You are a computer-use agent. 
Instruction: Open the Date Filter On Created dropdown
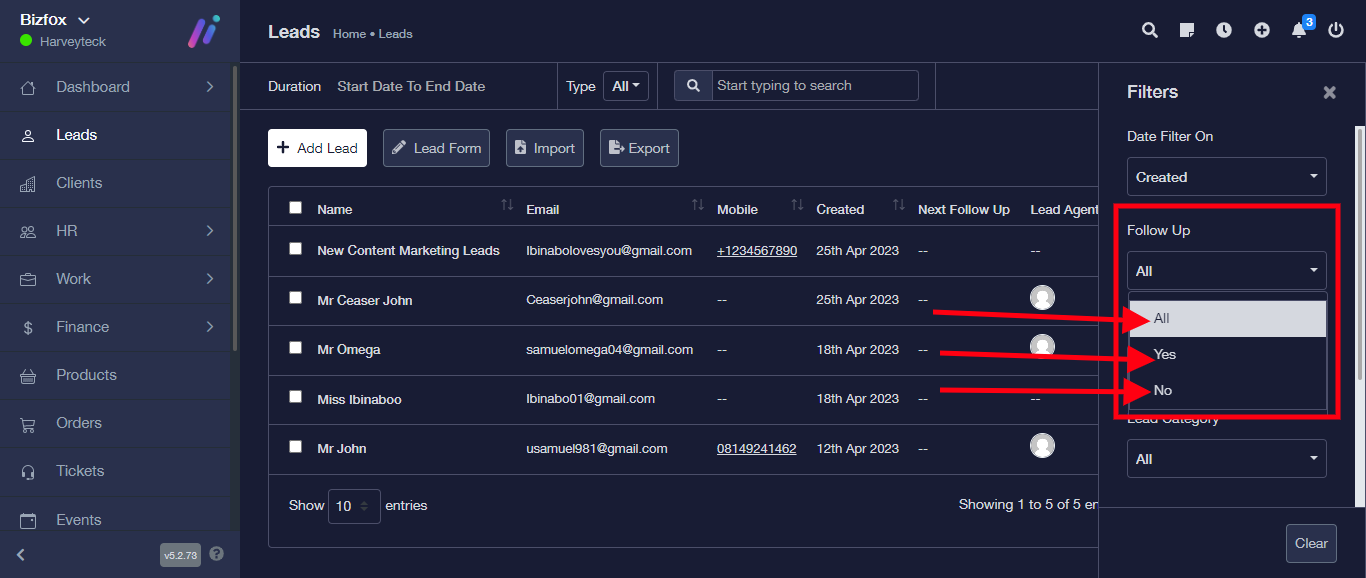point(1226,177)
